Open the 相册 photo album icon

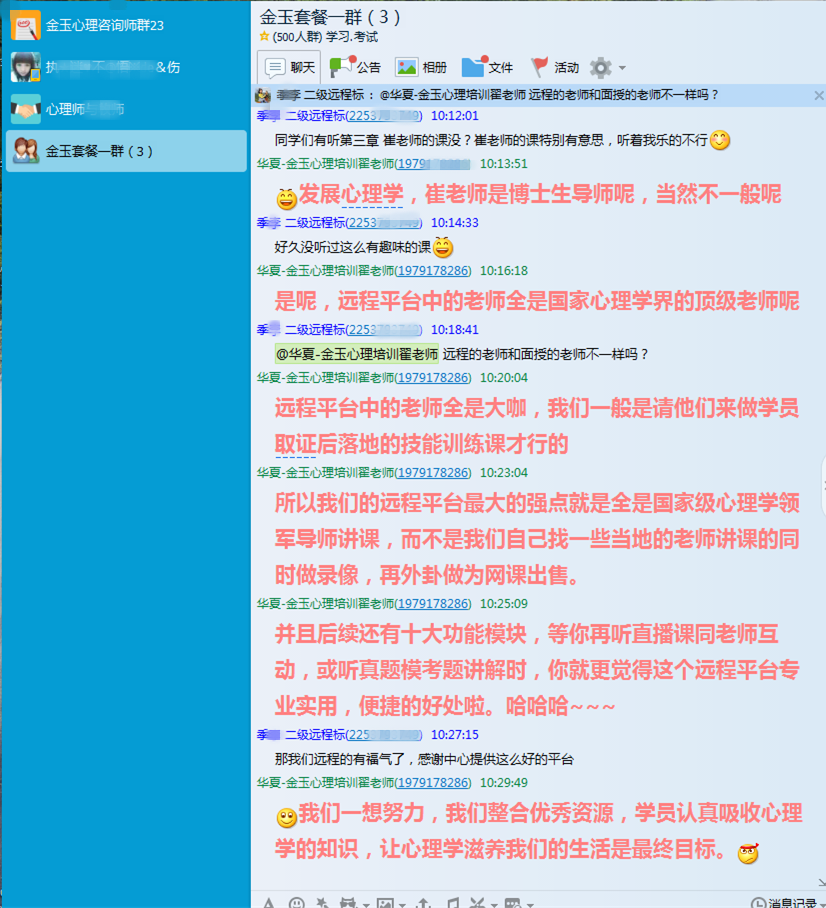coord(421,68)
